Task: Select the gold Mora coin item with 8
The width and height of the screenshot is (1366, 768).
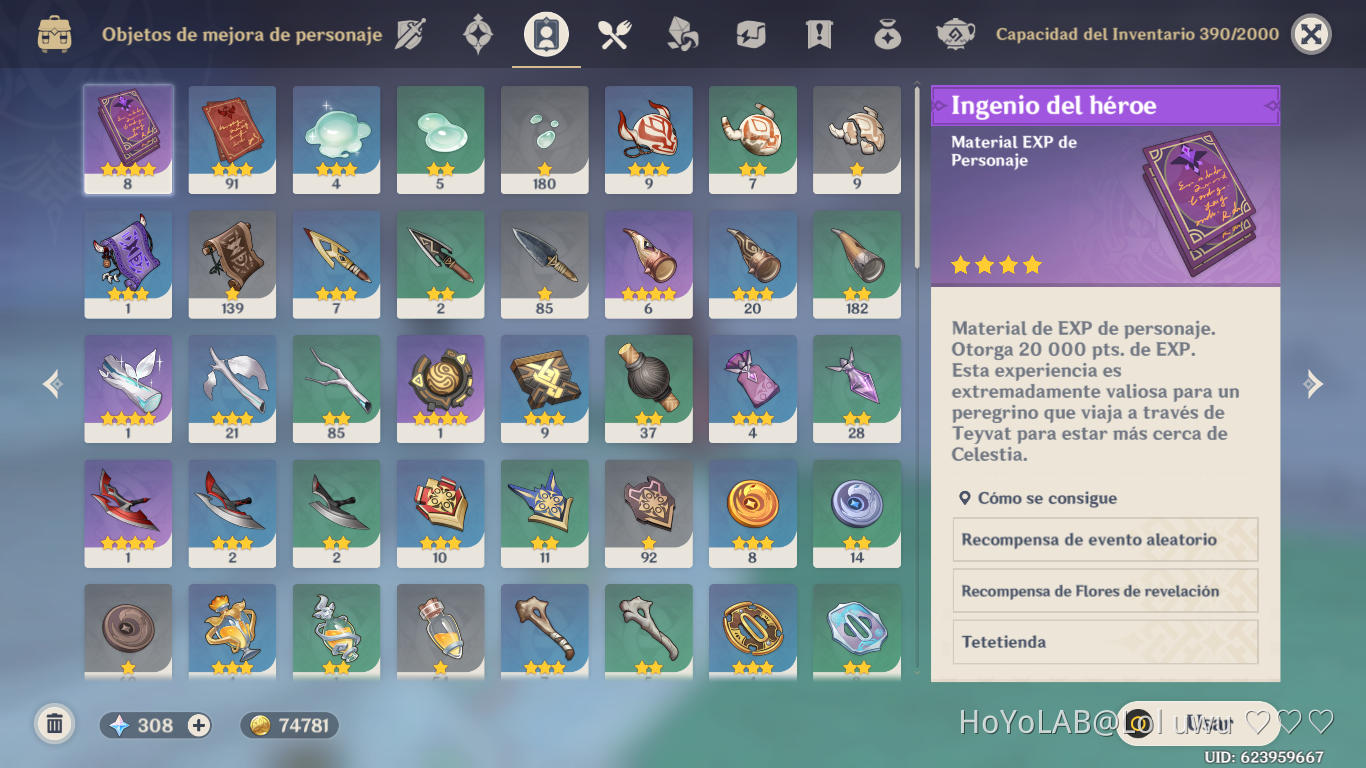Action: point(752,514)
